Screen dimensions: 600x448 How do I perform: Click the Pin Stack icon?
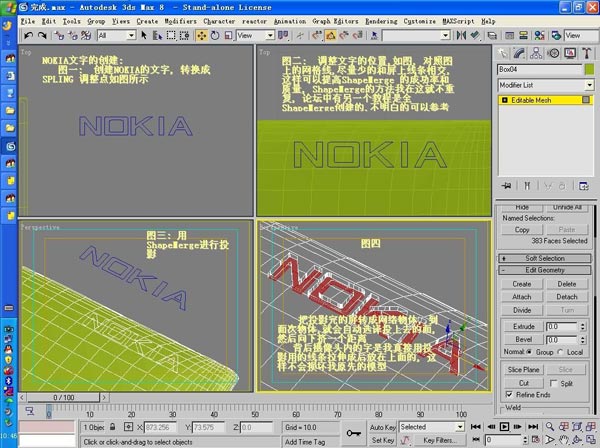pos(506,186)
